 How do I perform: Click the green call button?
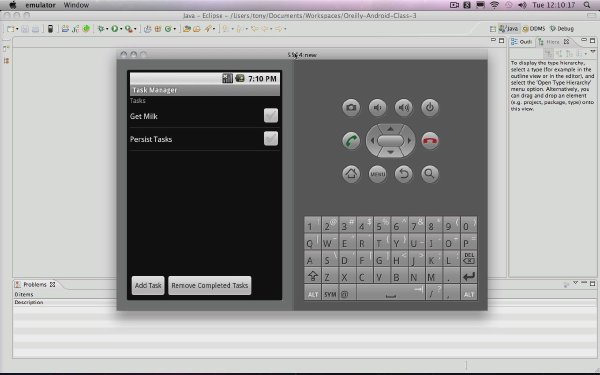pos(351,140)
